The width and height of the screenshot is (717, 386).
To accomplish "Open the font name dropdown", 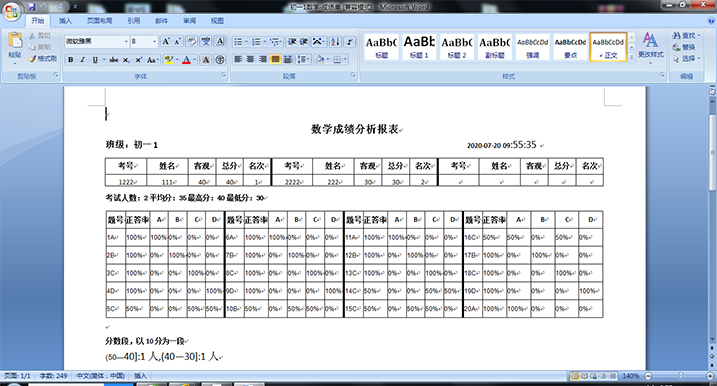I will (126, 42).
